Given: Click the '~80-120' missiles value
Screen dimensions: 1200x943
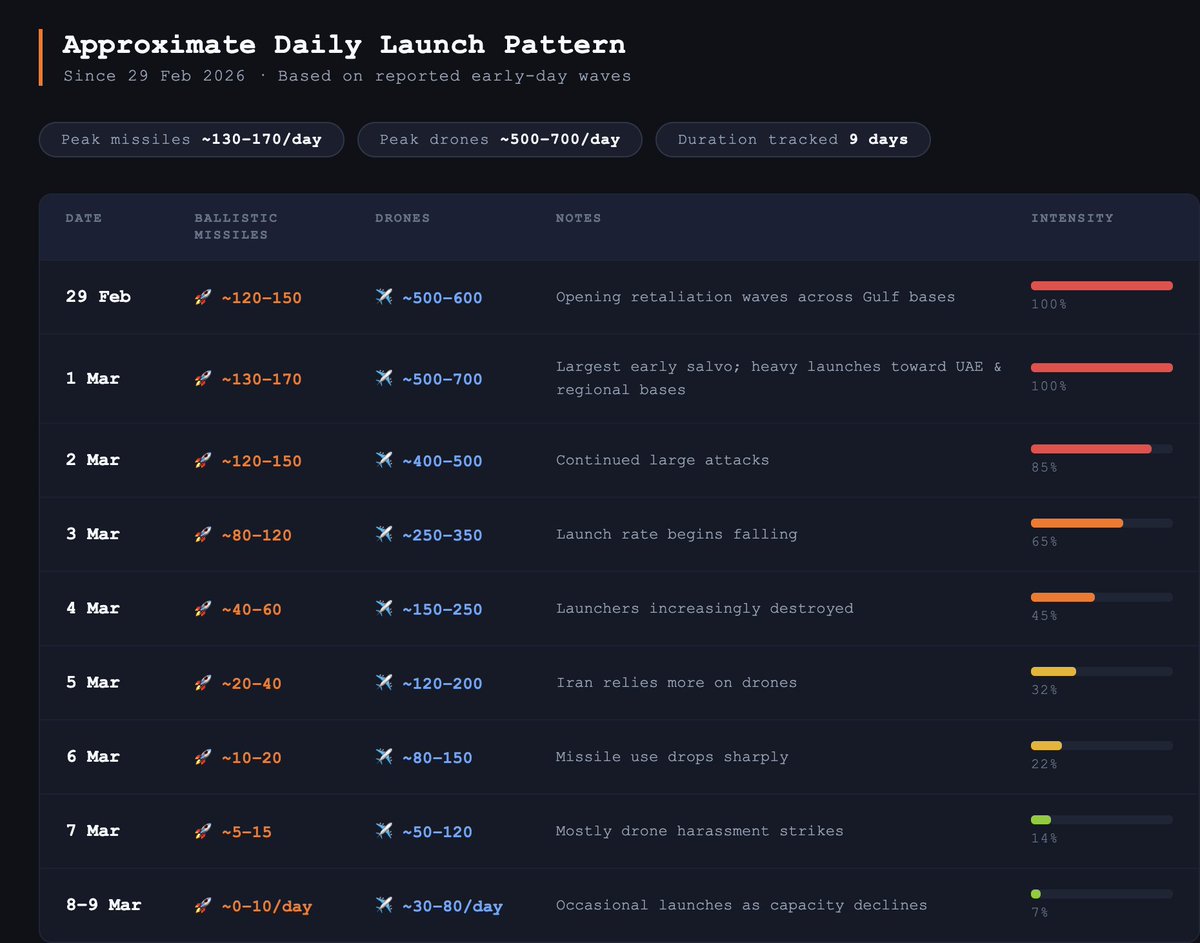Looking at the screenshot, I should (256, 536).
